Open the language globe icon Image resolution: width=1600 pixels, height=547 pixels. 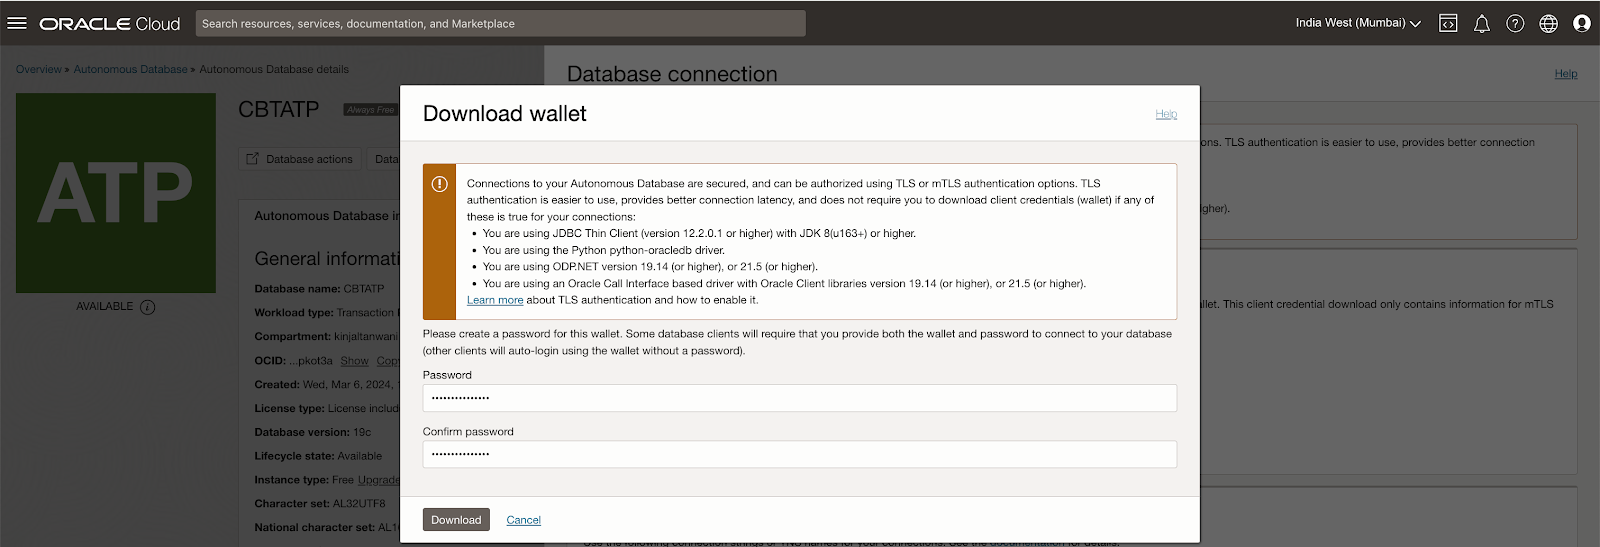[x=1548, y=23]
